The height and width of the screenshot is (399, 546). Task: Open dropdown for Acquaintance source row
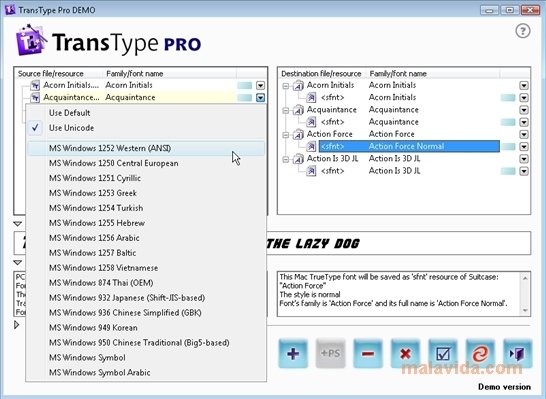click(x=260, y=98)
